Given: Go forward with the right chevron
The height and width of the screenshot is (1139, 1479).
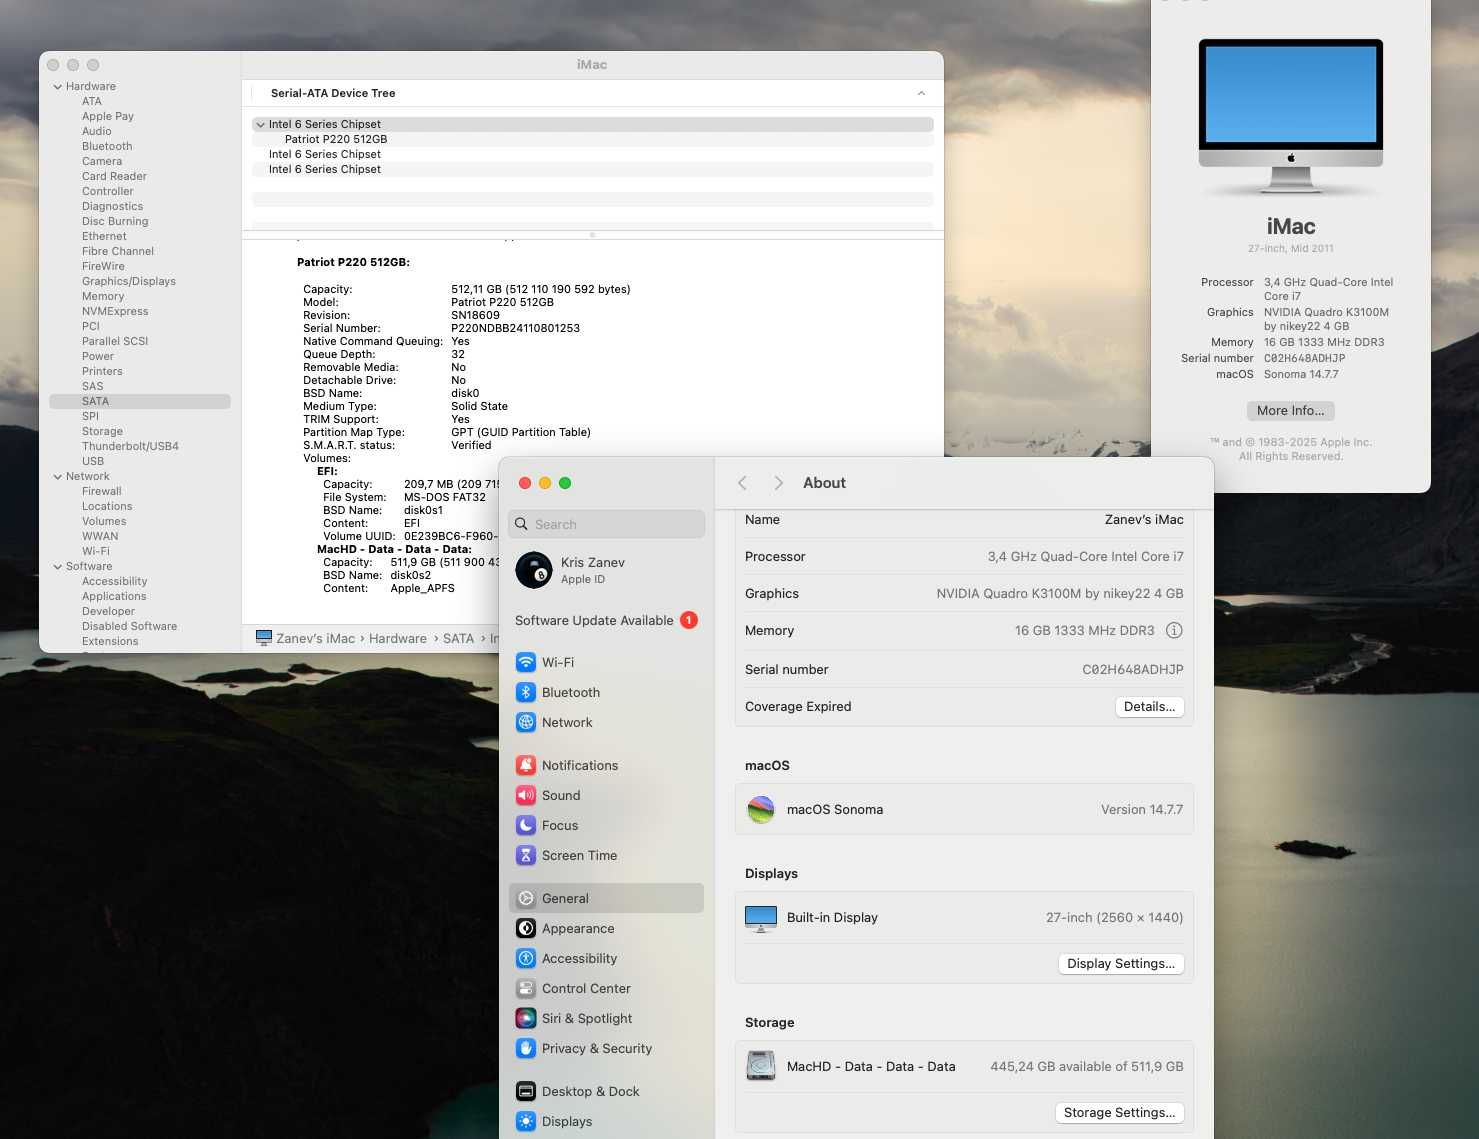Looking at the screenshot, I should pos(778,483).
